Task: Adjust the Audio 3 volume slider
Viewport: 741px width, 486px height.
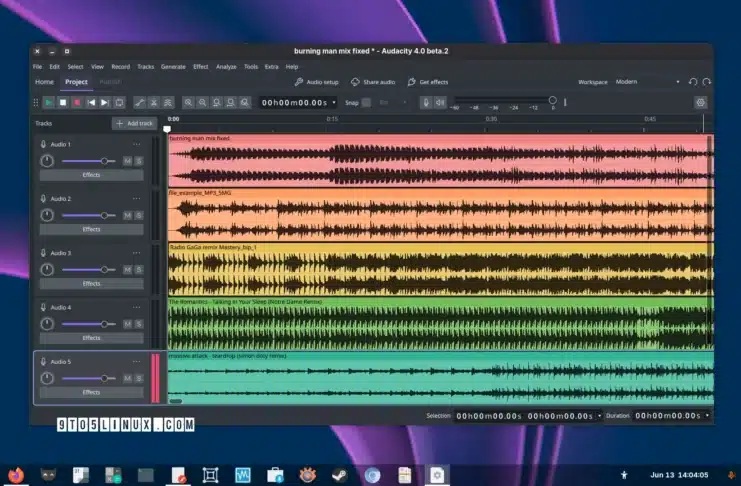Action: (x=88, y=270)
